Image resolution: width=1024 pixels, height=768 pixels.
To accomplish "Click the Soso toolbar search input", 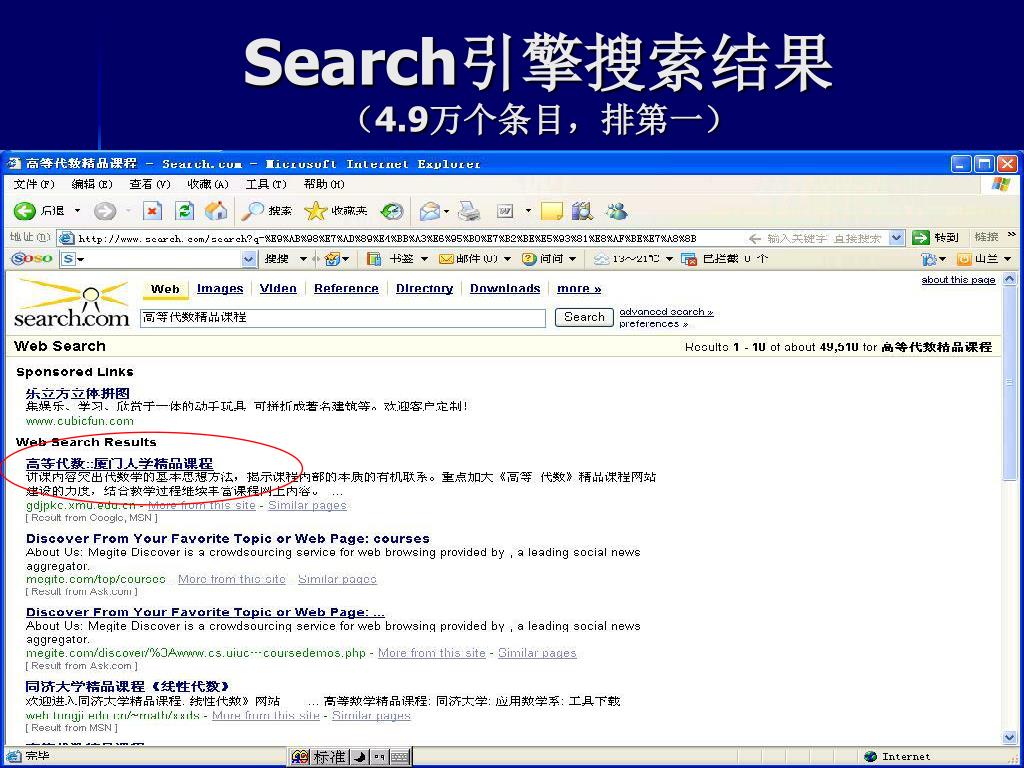I will [x=158, y=259].
